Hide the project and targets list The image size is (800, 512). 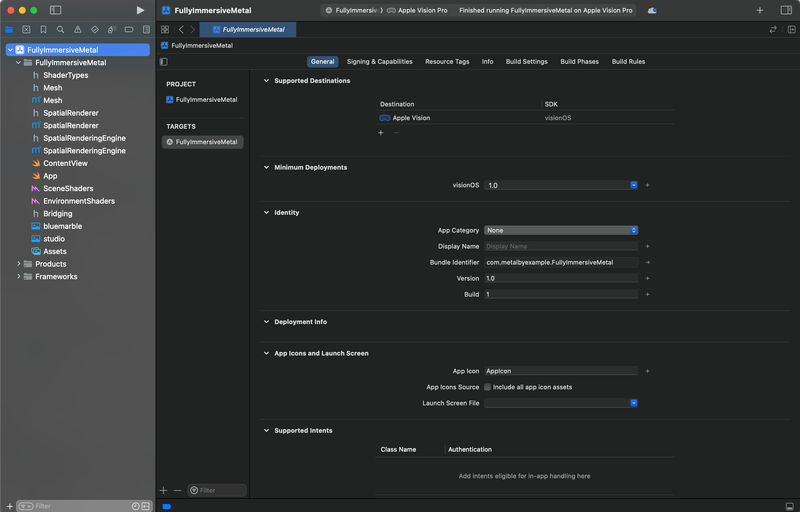point(164,62)
